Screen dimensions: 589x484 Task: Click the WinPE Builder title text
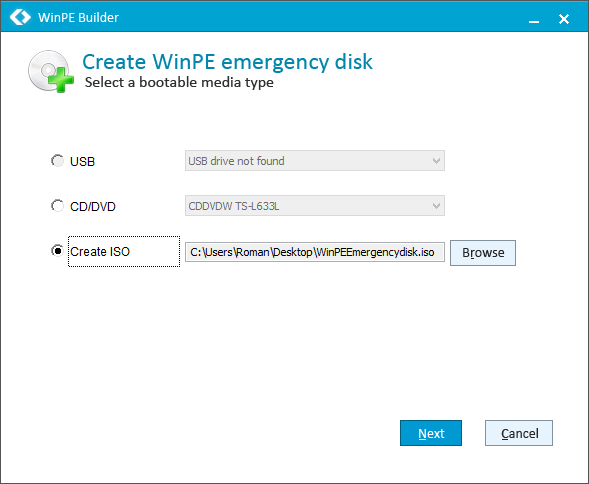[x=78, y=18]
